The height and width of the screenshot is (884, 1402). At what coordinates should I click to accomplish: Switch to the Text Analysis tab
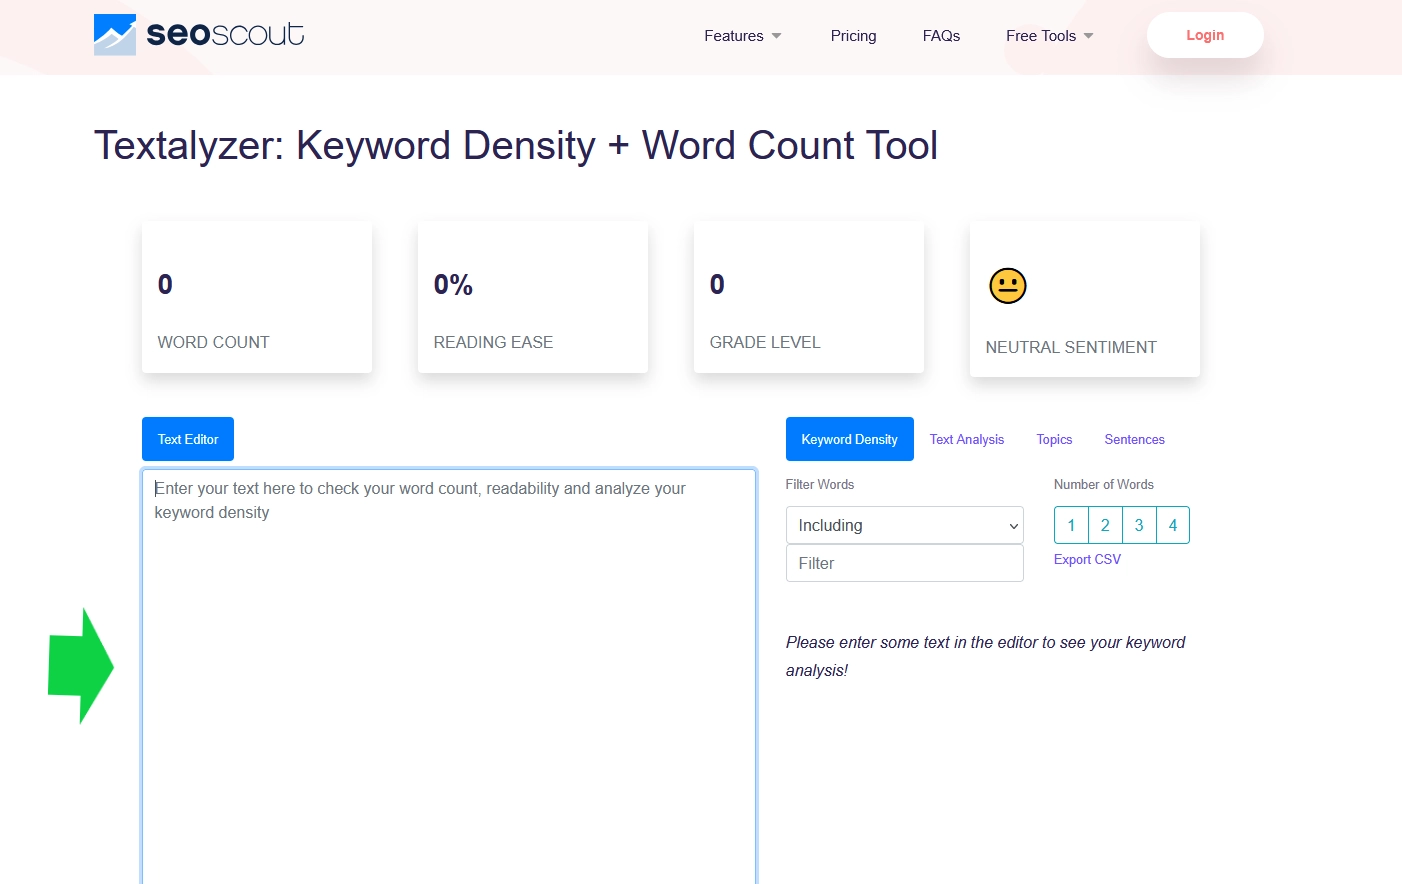966,439
